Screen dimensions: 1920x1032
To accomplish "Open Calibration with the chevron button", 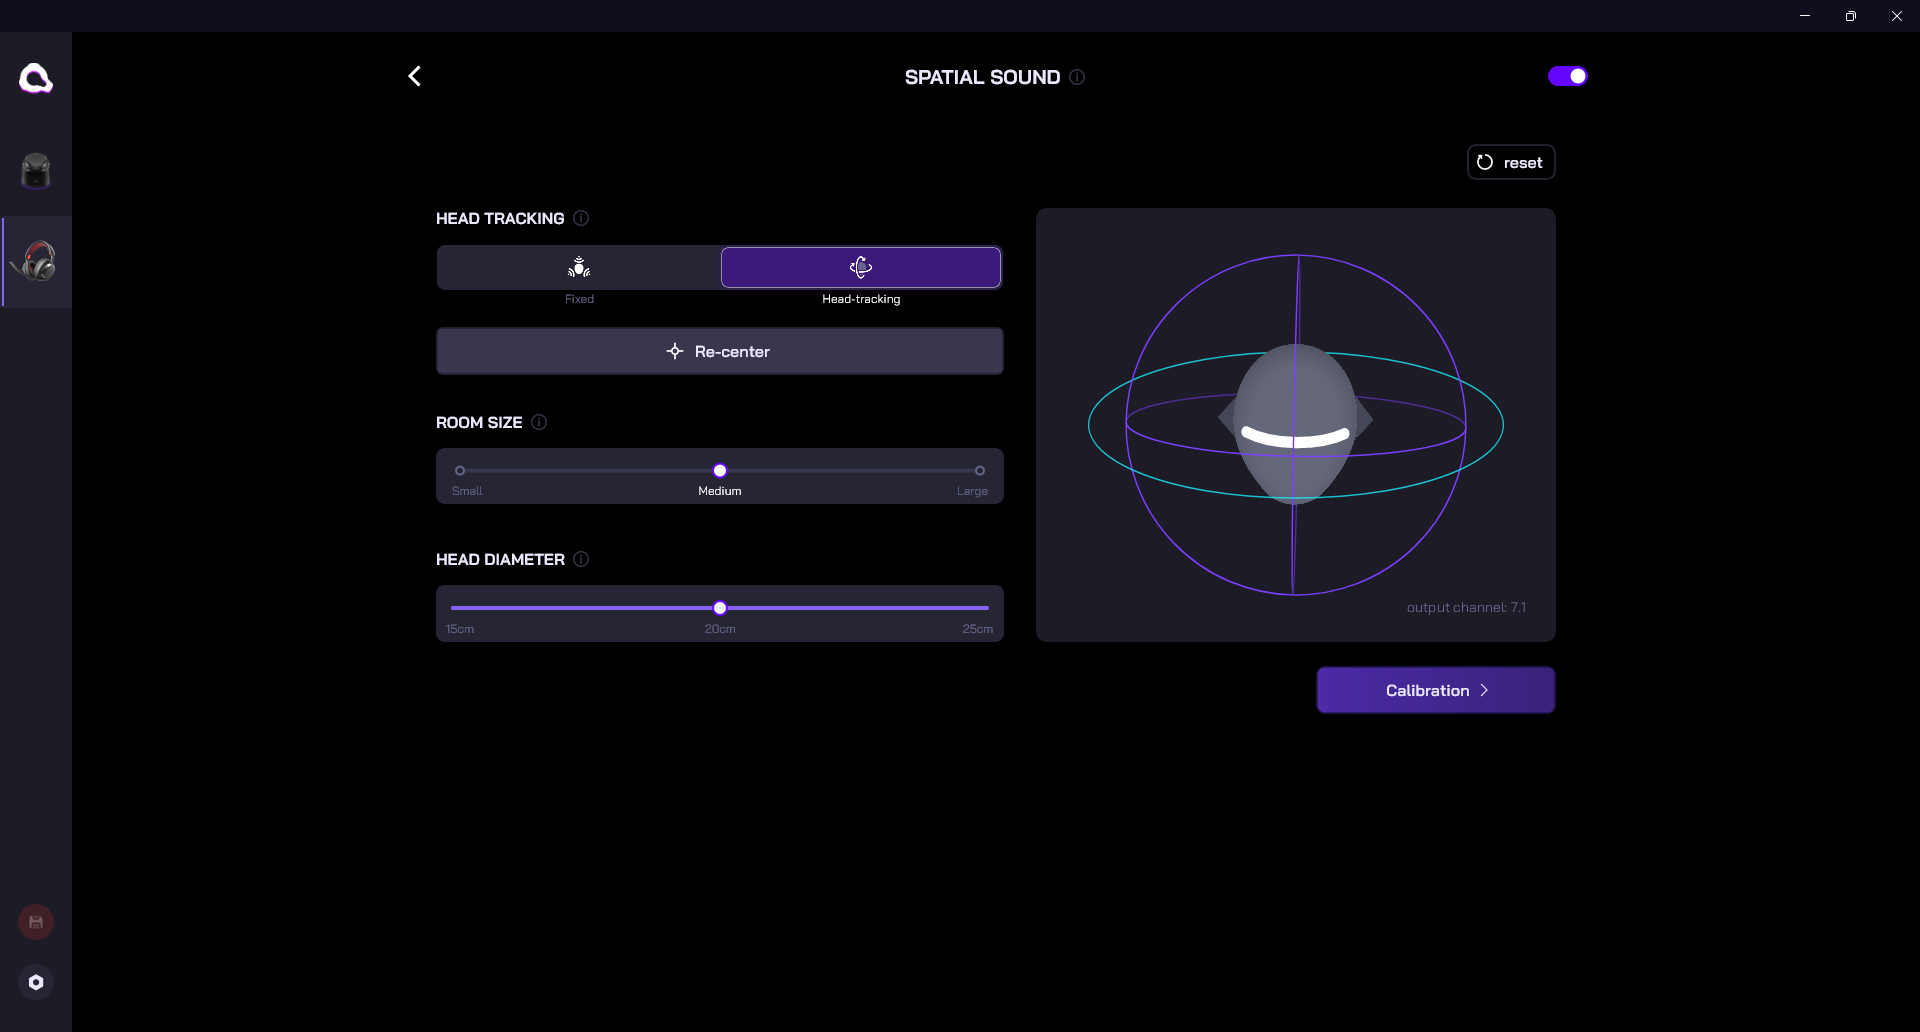I will click(x=1435, y=690).
